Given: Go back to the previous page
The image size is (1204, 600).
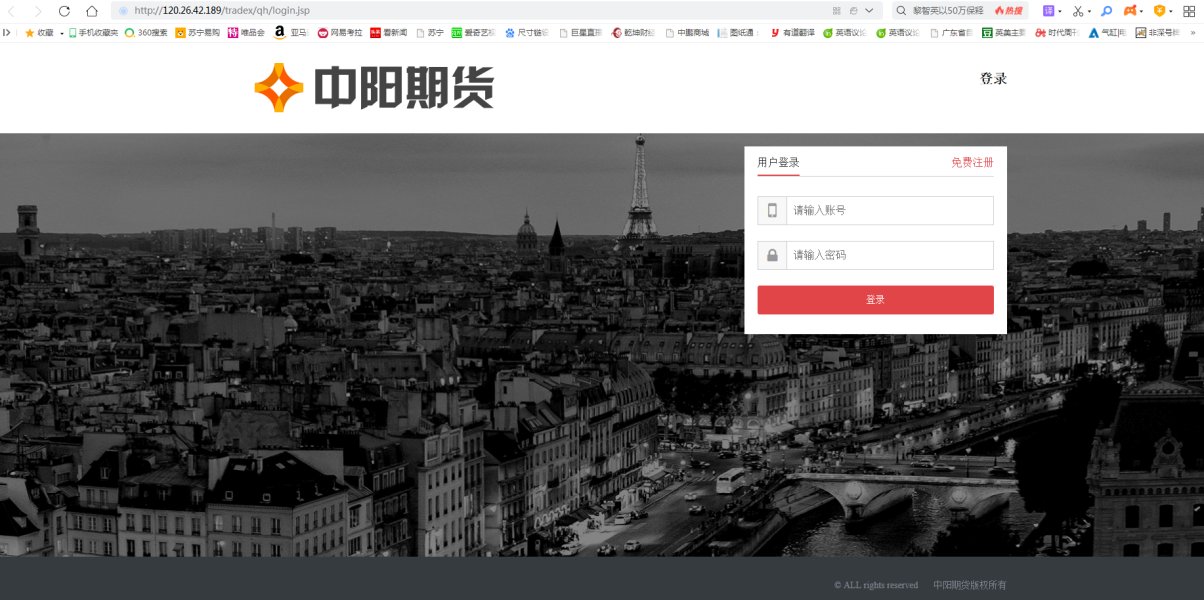Looking at the screenshot, I should [x=13, y=10].
